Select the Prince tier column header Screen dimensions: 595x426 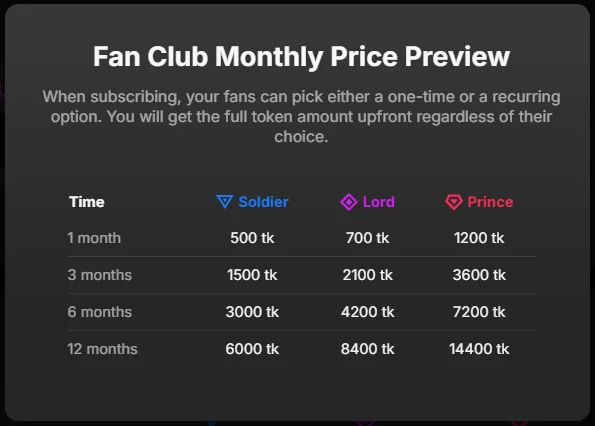[x=479, y=202]
